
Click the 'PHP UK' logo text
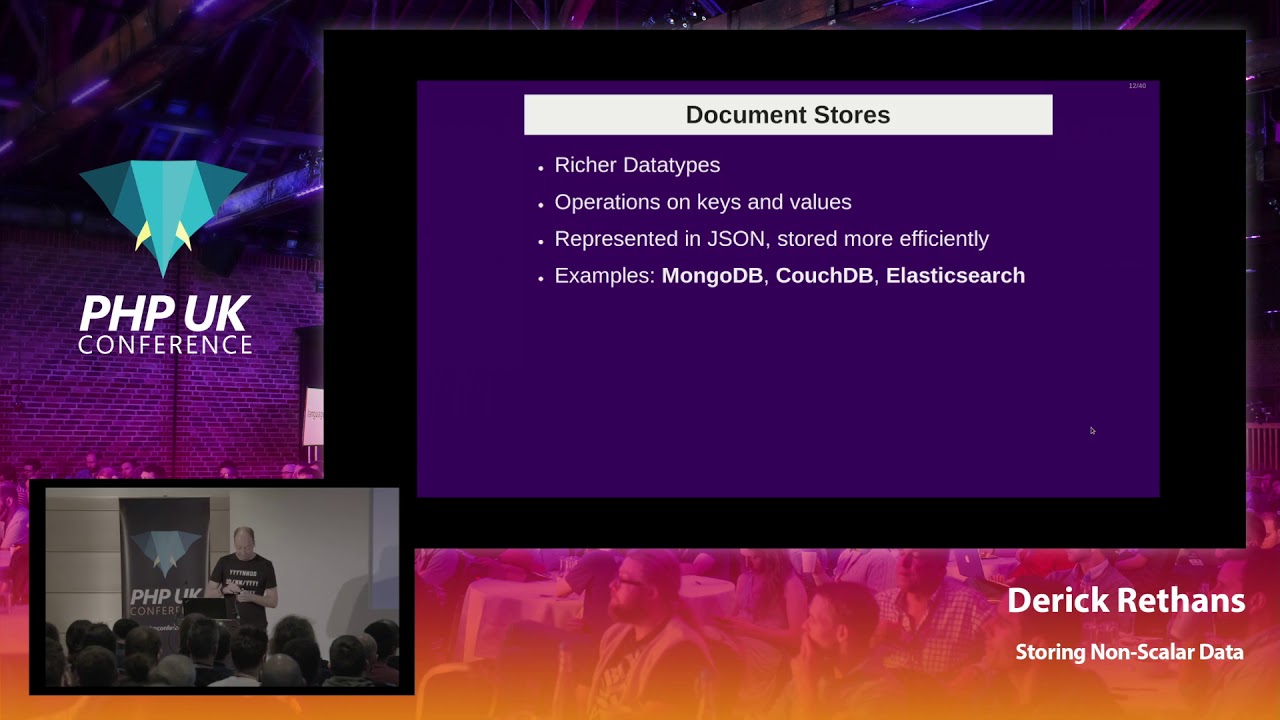coord(165,314)
